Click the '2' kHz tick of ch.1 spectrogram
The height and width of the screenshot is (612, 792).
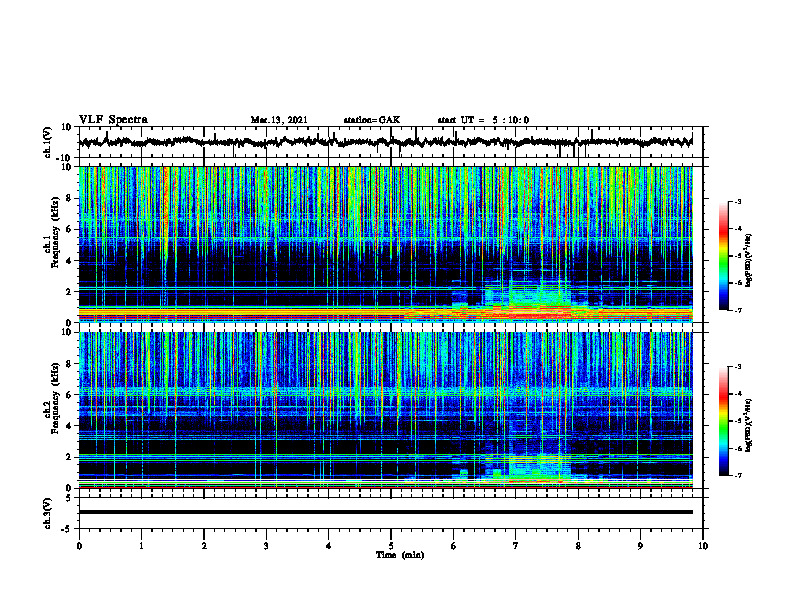pos(69,292)
